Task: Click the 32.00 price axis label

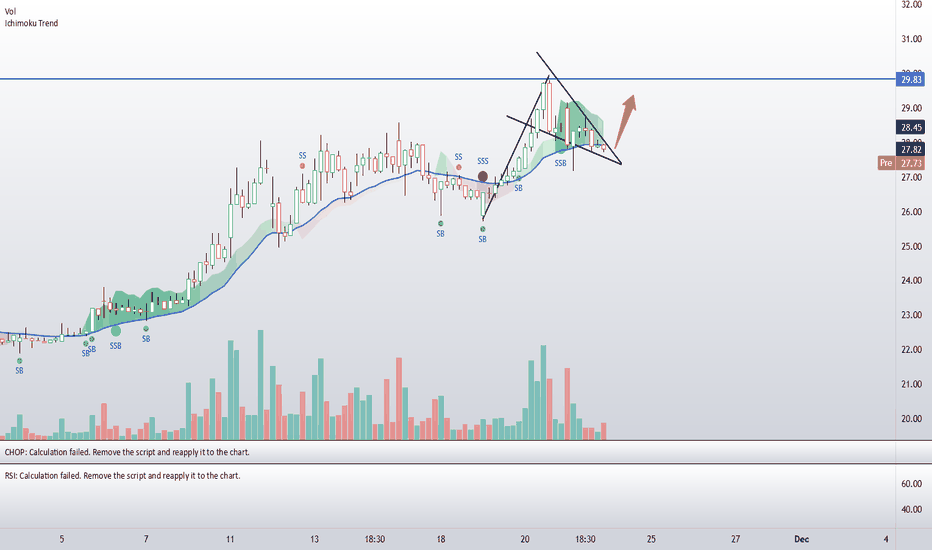Action: click(x=911, y=5)
